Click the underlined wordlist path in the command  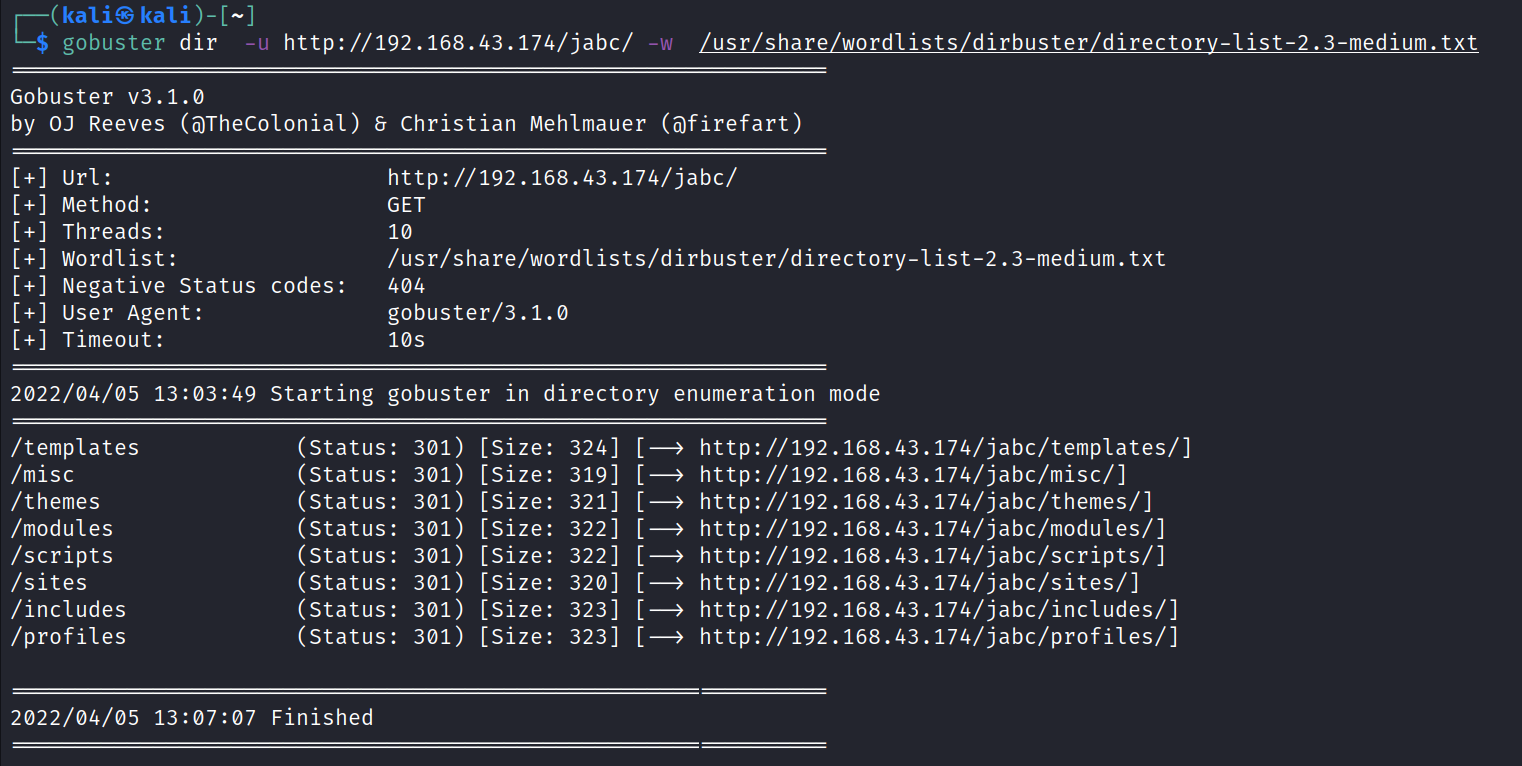click(1088, 43)
